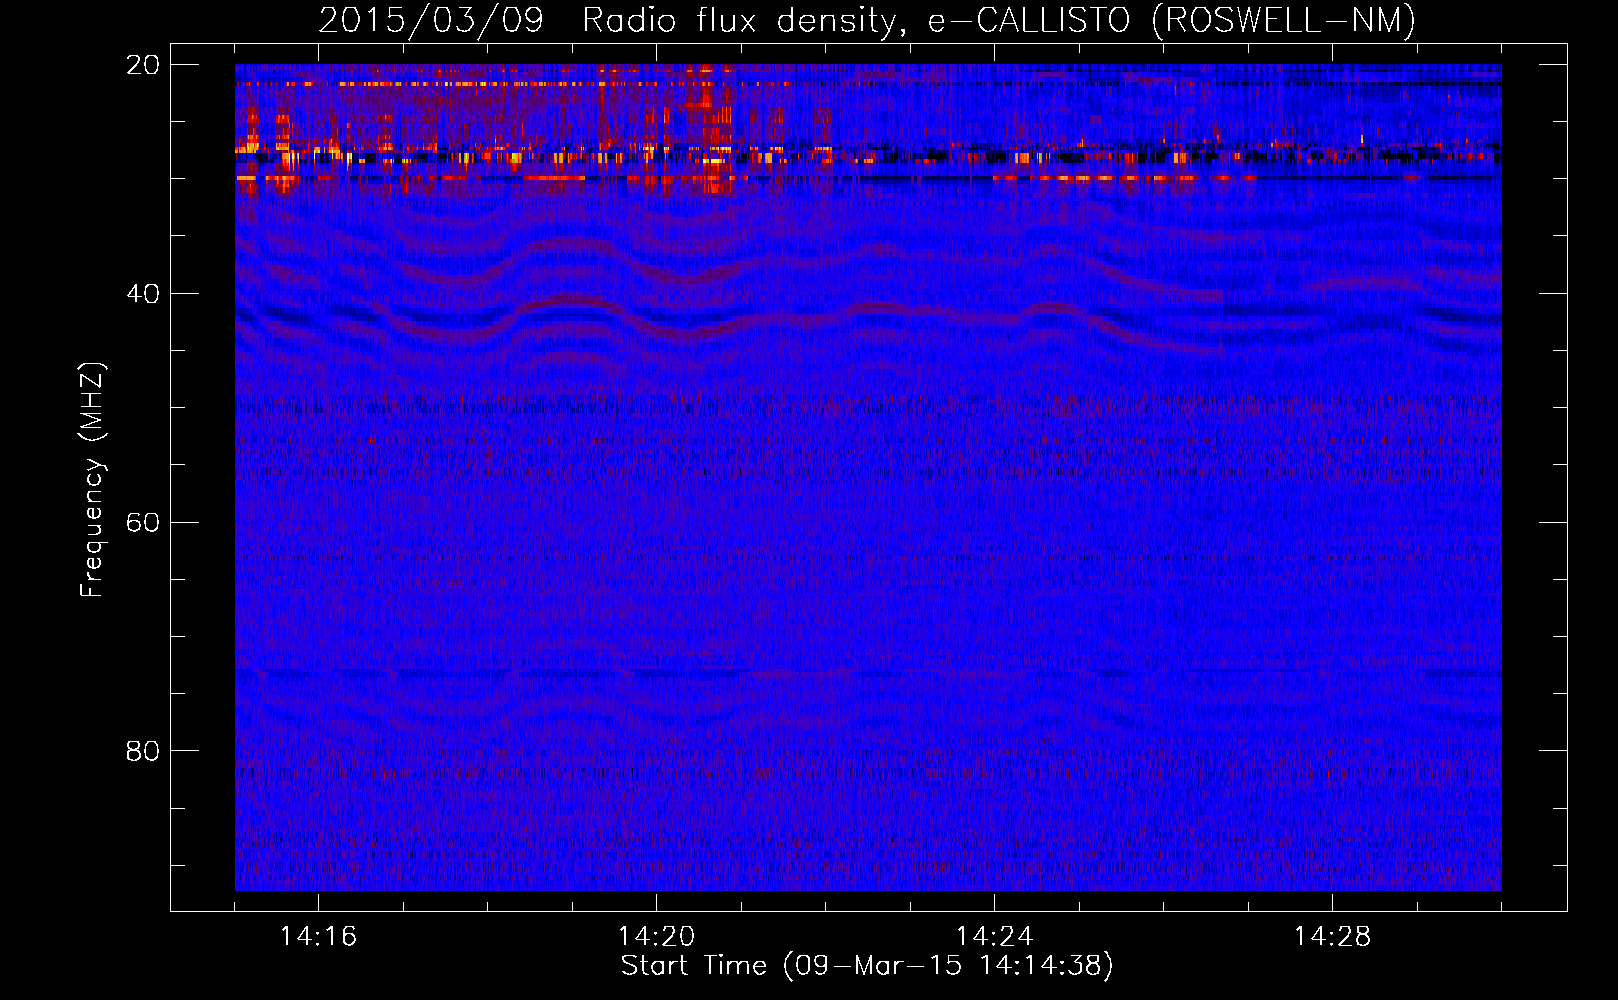Viewport: 1618px width, 1000px height.
Task: Click the frequency tick label '40'
Action: coord(143,294)
